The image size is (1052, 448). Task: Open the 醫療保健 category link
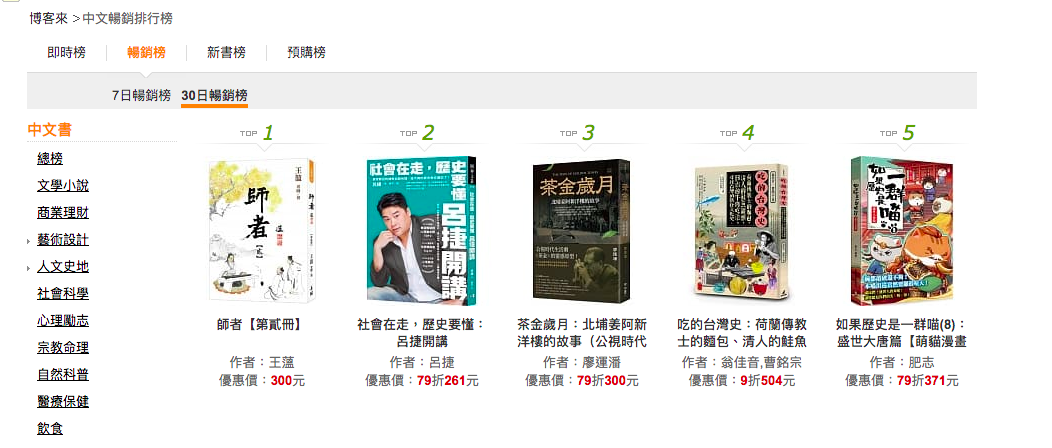pyautogui.click(x=63, y=401)
